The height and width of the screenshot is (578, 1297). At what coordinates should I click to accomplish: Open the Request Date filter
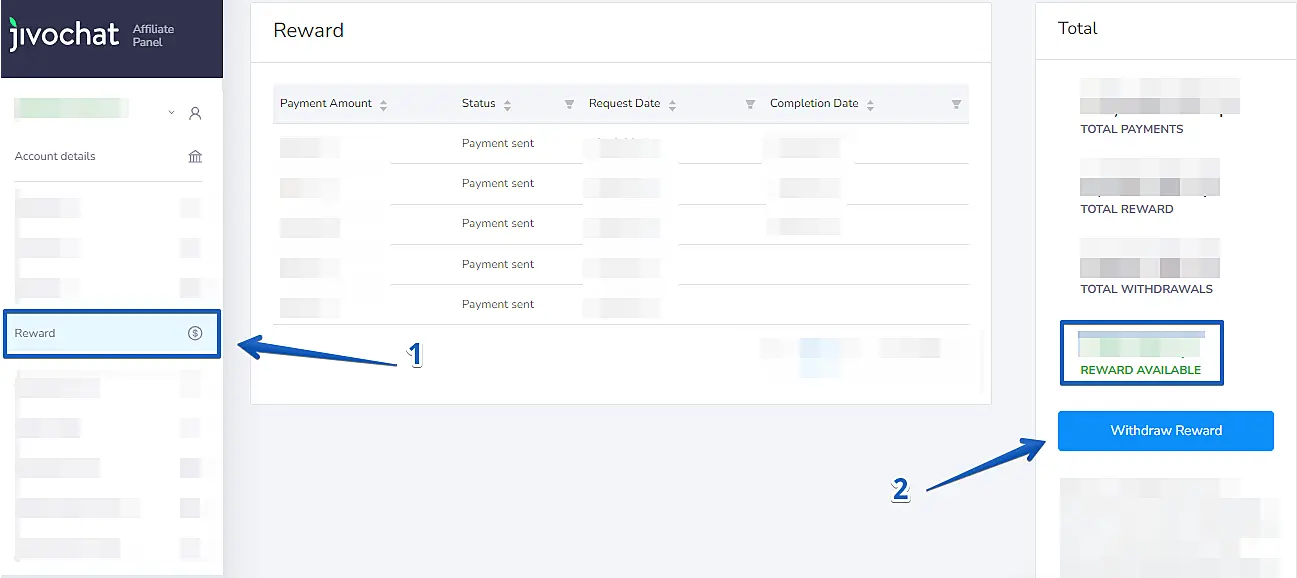click(x=750, y=104)
